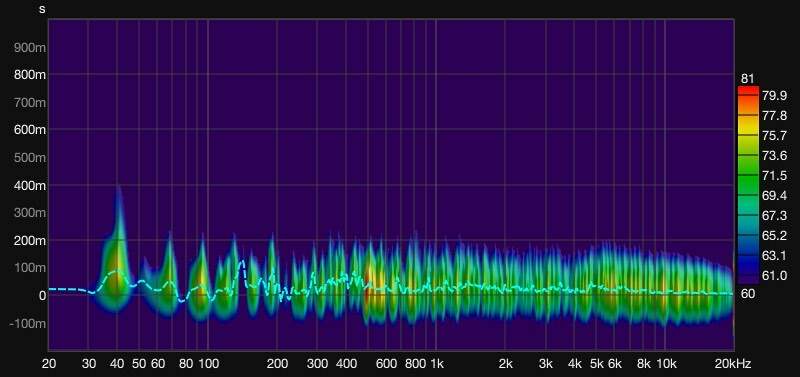
Task: Click the 73.6 level on color legend
Action: 774,156
